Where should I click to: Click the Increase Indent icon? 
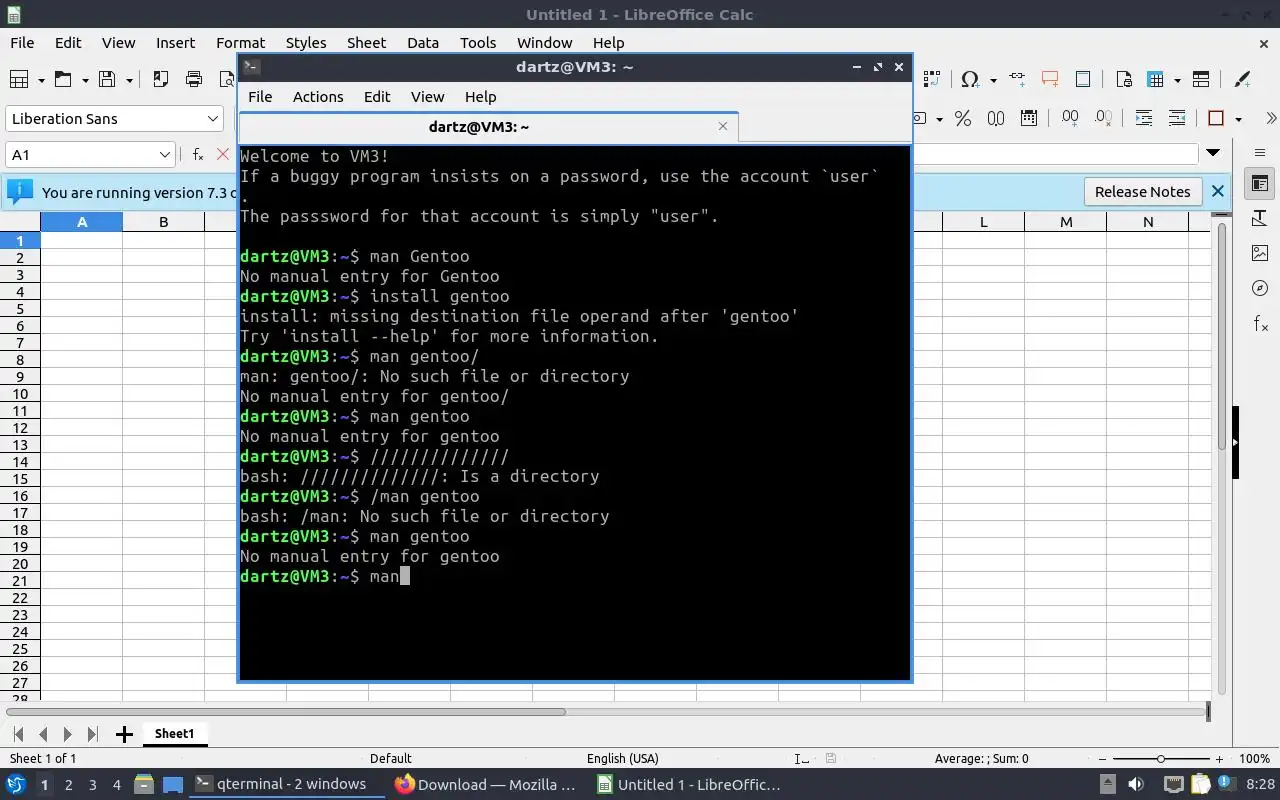[1144, 118]
